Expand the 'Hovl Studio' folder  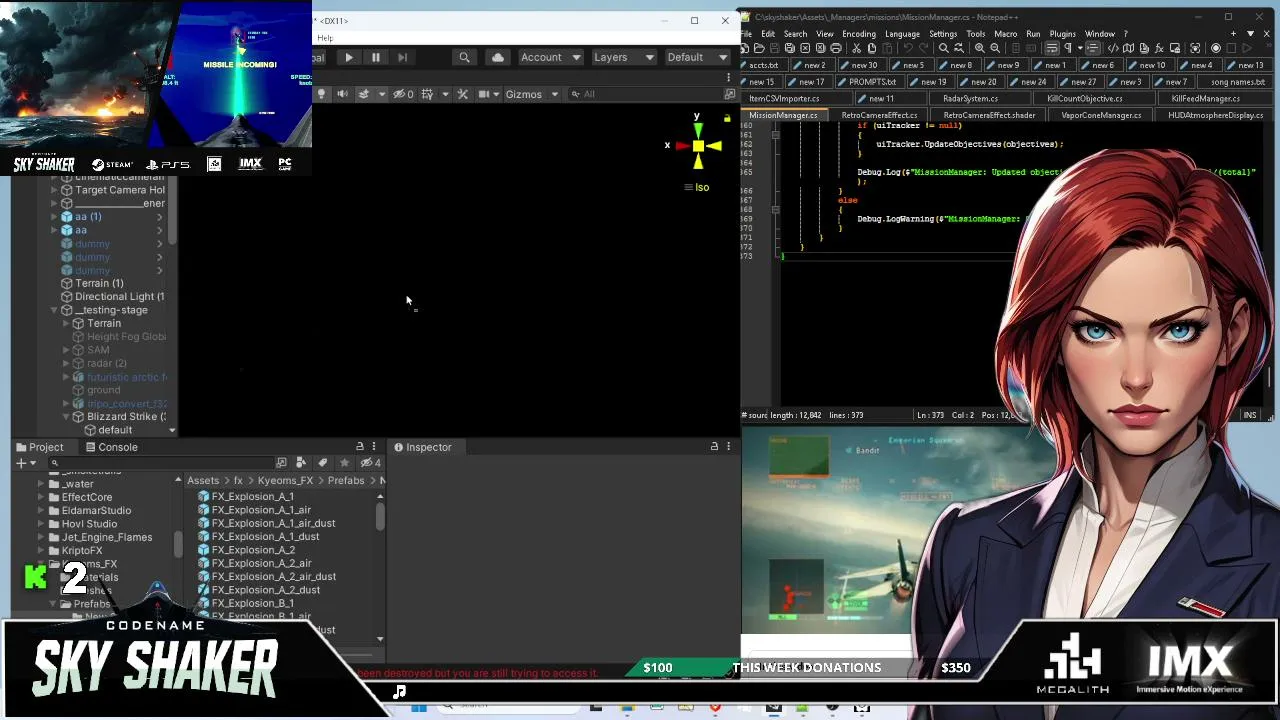[41, 524]
